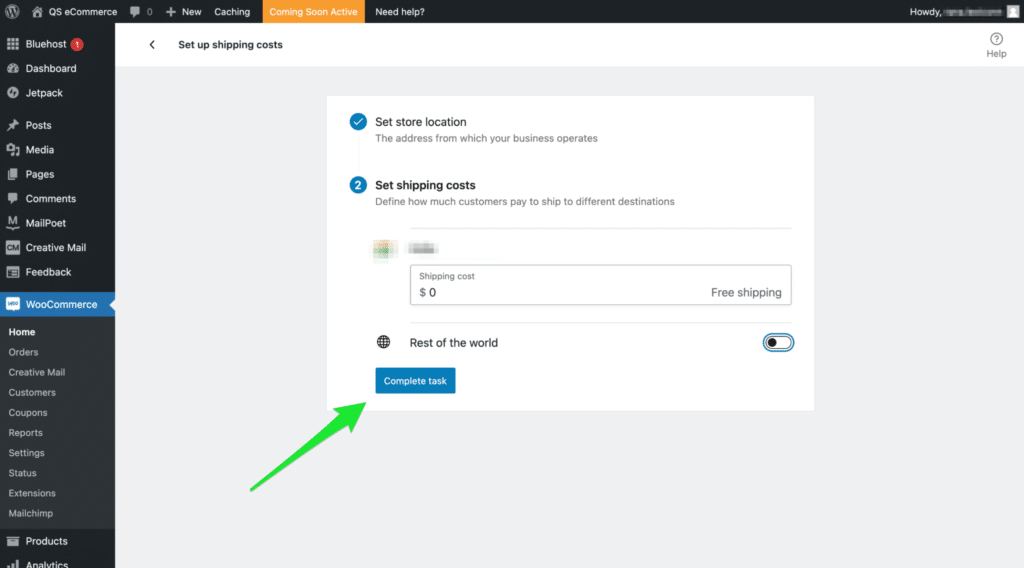Open the New menu in admin bar
This screenshot has width=1024, height=568.
pyautogui.click(x=184, y=12)
